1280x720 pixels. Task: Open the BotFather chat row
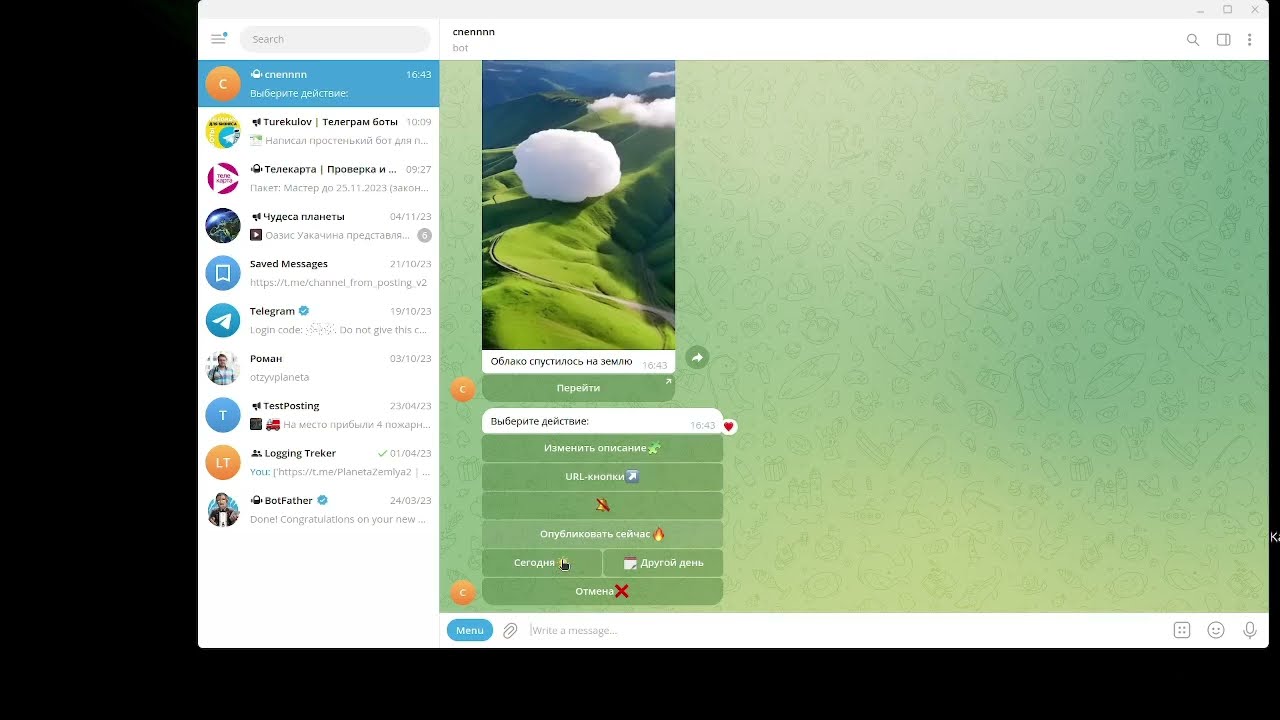(x=318, y=510)
